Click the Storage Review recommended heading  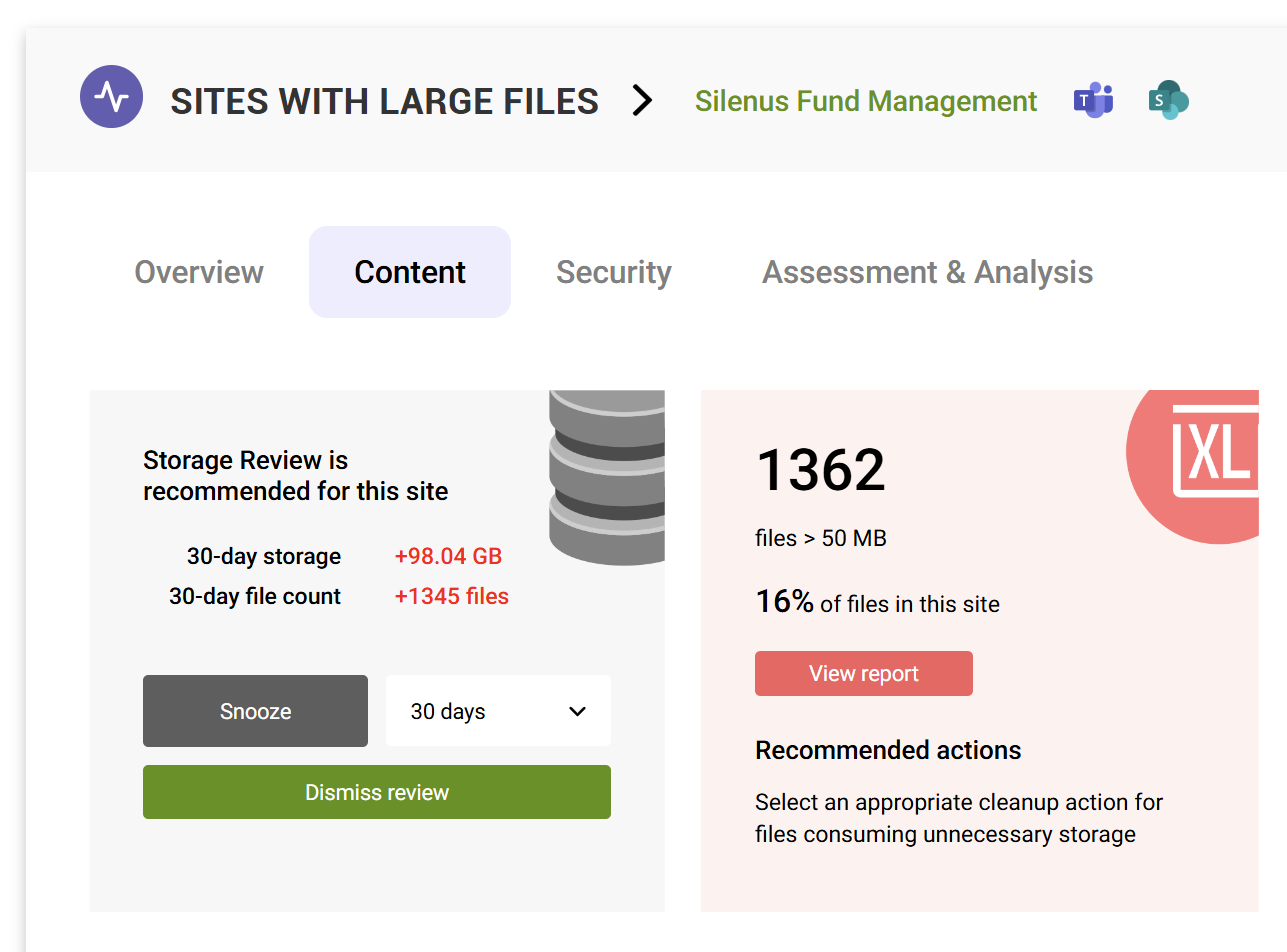[x=296, y=476]
